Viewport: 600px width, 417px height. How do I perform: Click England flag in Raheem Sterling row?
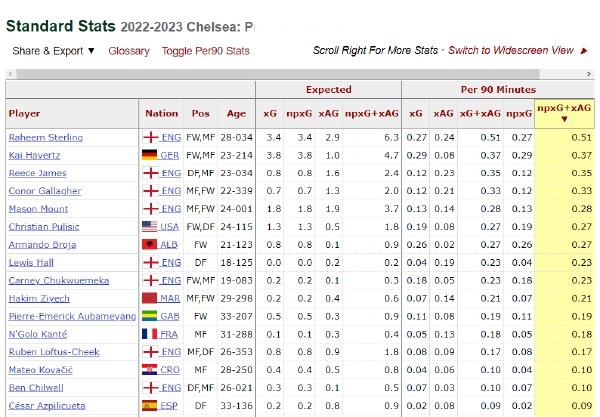tap(150, 137)
